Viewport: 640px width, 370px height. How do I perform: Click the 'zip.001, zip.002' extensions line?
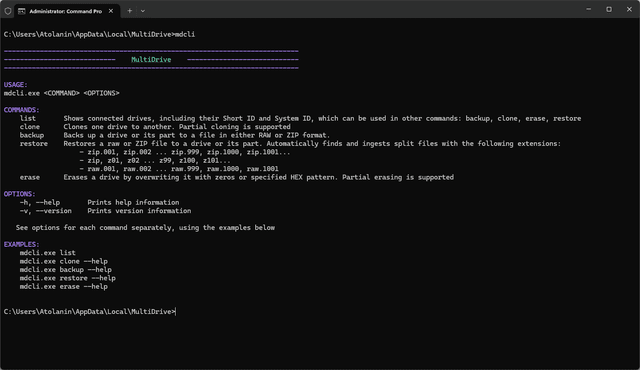(x=185, y=152)
